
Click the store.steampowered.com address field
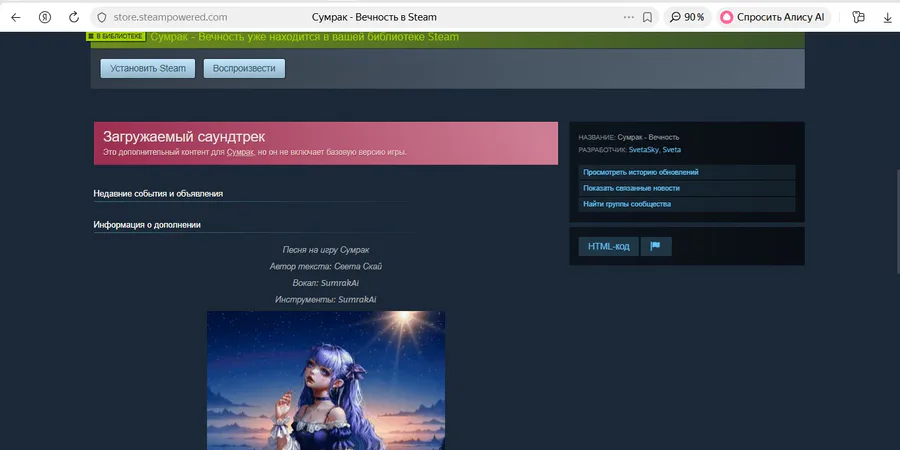click(170, 17)
